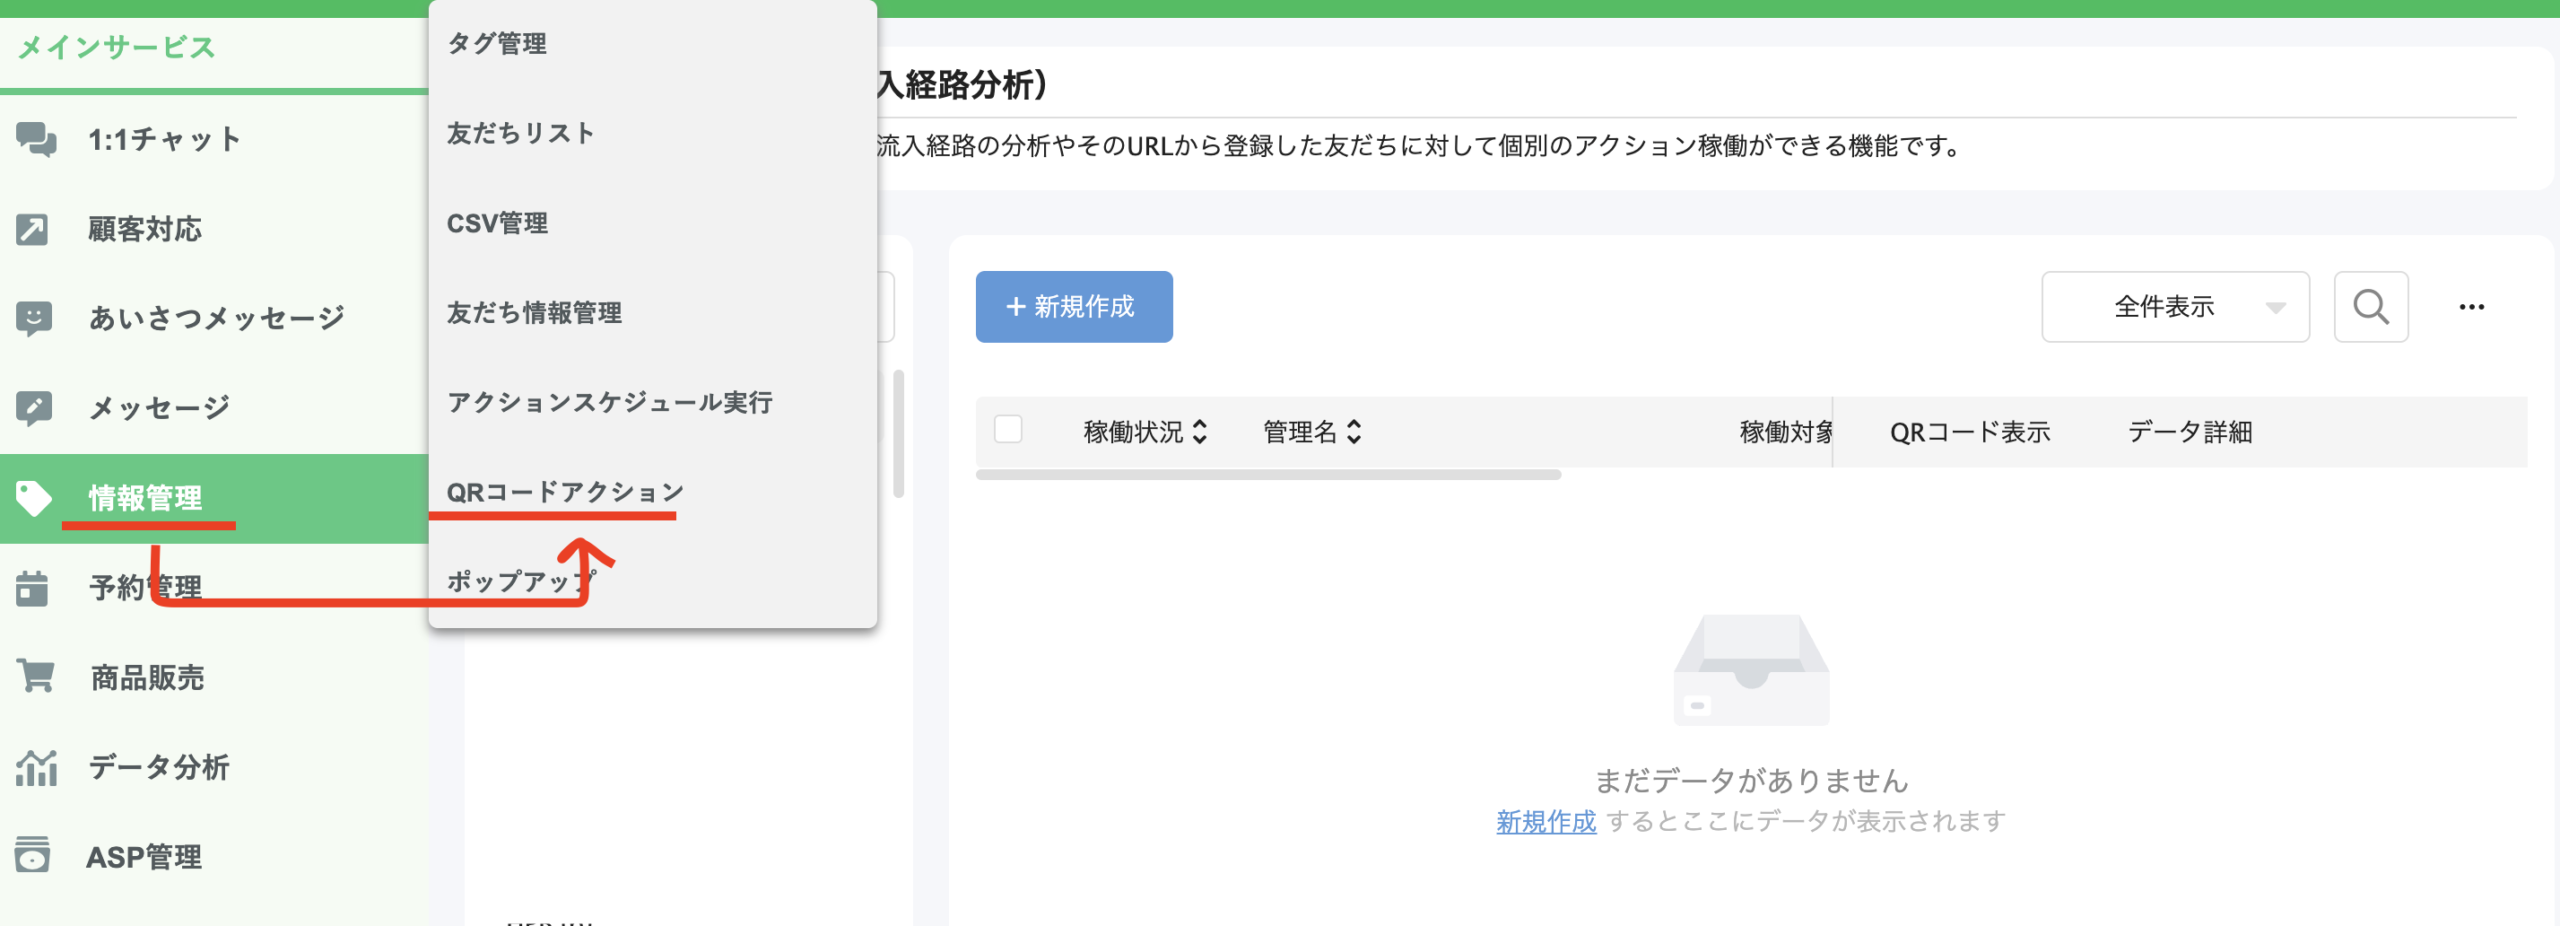Click the horizontal scrollbar under table header
2560x926 pixels.
click(1268, 475)
